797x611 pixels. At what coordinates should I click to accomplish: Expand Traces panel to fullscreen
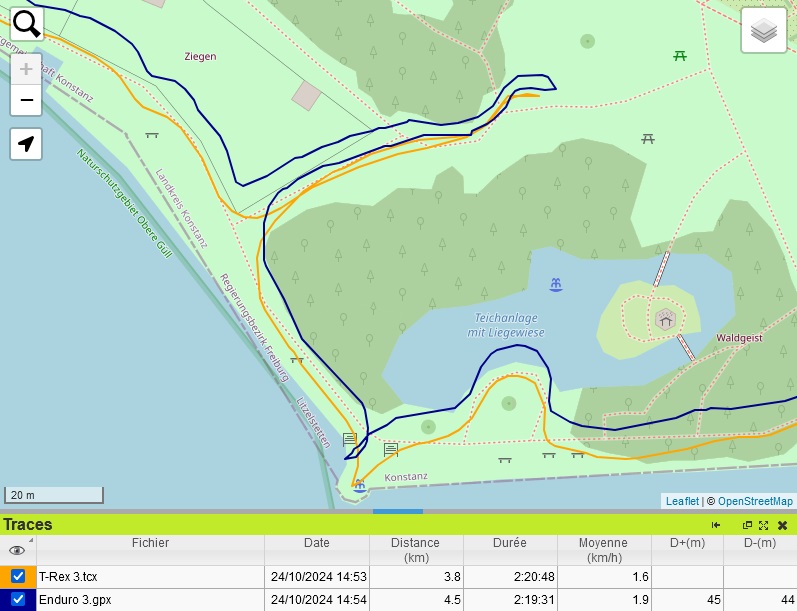pyautogui.click(x=763, y=525)
